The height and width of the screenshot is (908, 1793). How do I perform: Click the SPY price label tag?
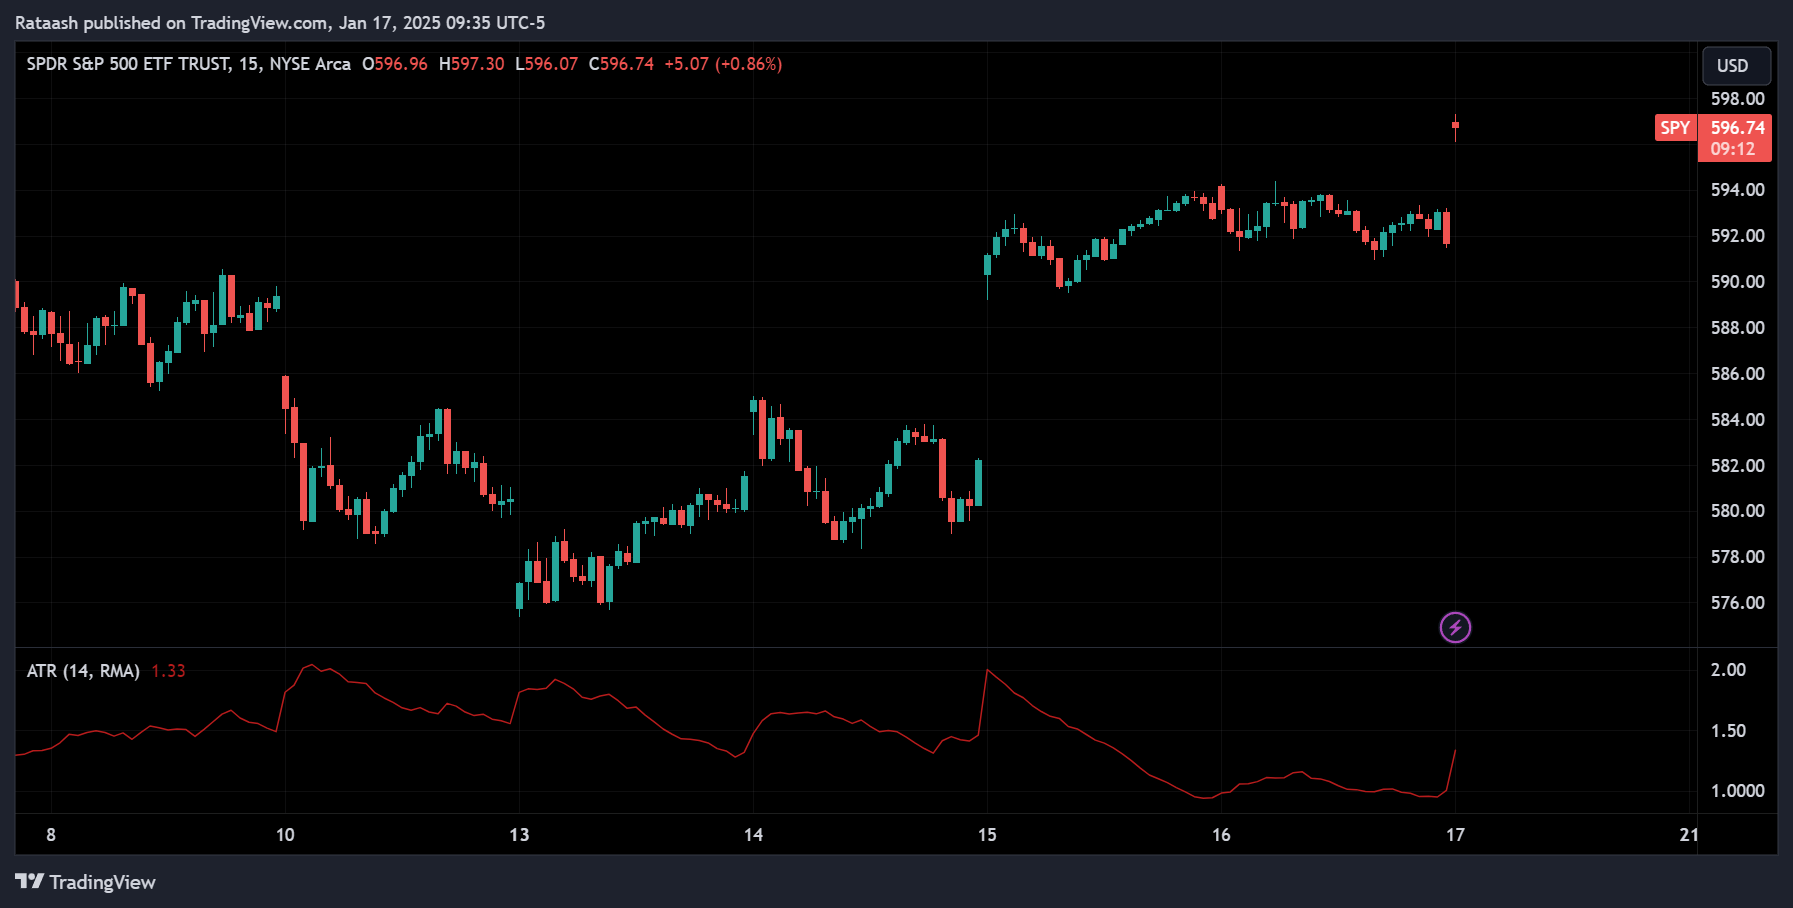click(x=1675, y=128)
